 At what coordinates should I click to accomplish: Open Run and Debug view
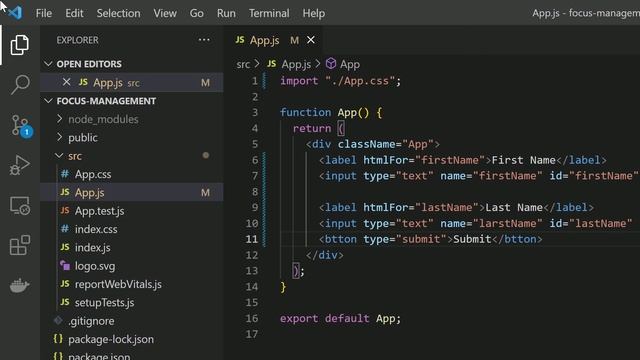click(x=19, y=165)
